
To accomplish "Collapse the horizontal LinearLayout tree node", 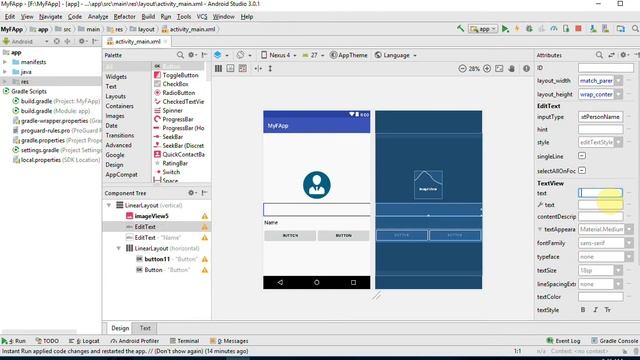I will (x=118, y=248).
